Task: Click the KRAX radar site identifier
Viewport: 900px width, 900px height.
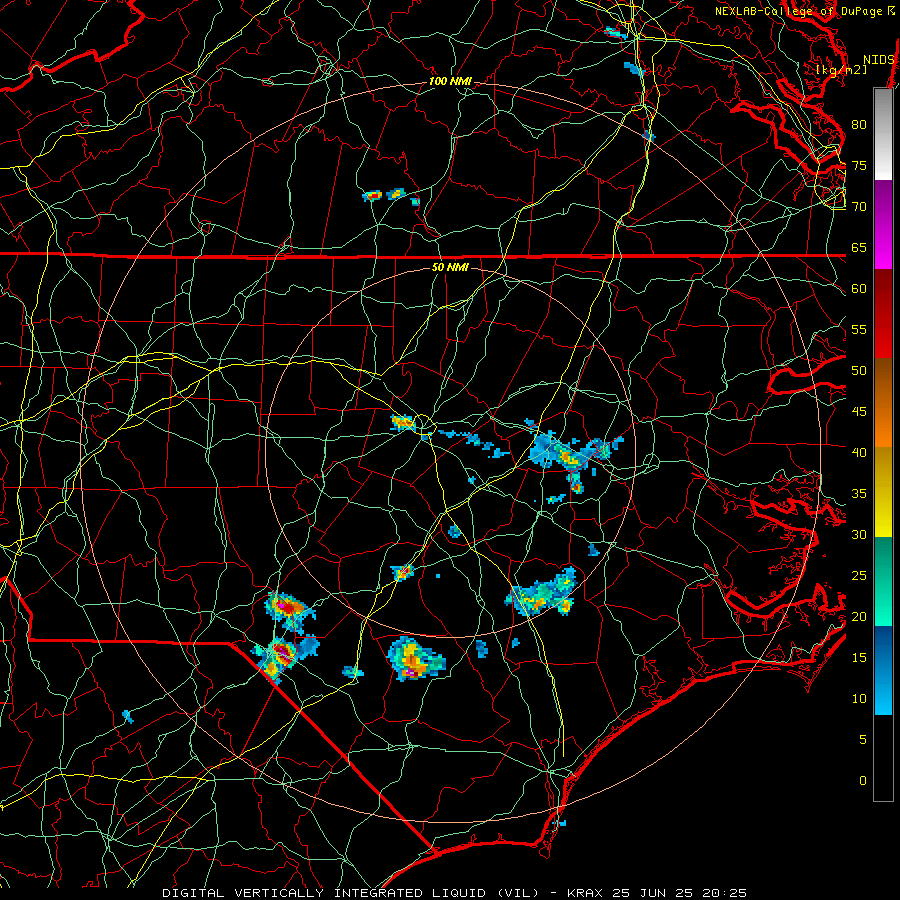Action: tap(588, 893)
